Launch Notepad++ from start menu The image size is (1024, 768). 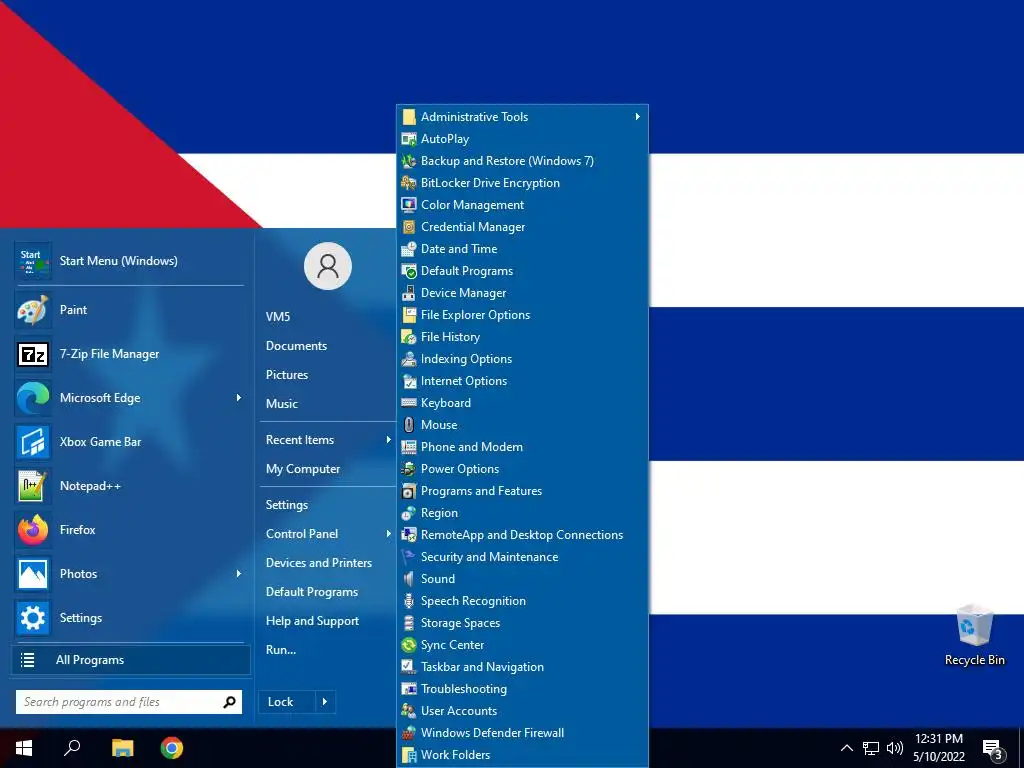coord(129,486)
